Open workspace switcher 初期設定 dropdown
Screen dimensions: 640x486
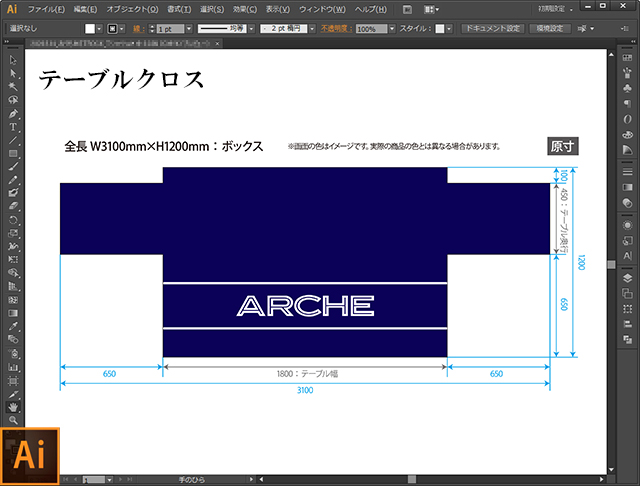[555, 9]
